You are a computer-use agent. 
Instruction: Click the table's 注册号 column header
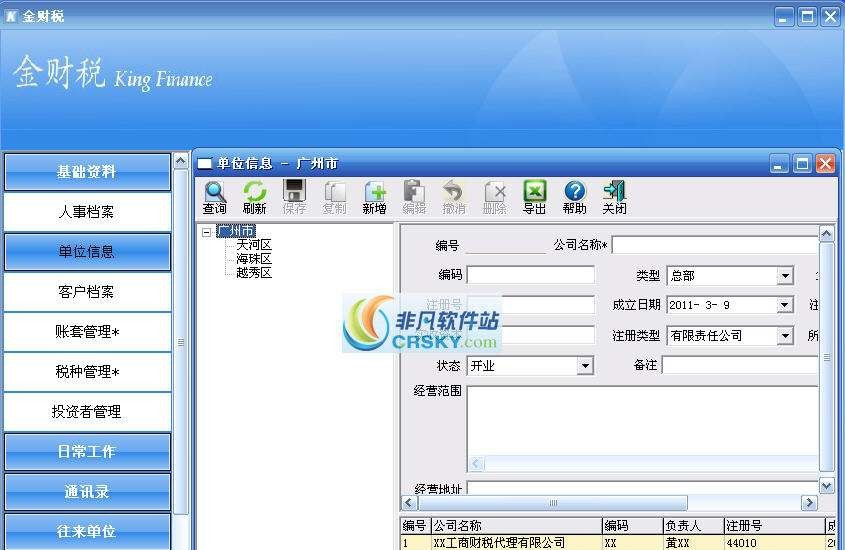774,525
